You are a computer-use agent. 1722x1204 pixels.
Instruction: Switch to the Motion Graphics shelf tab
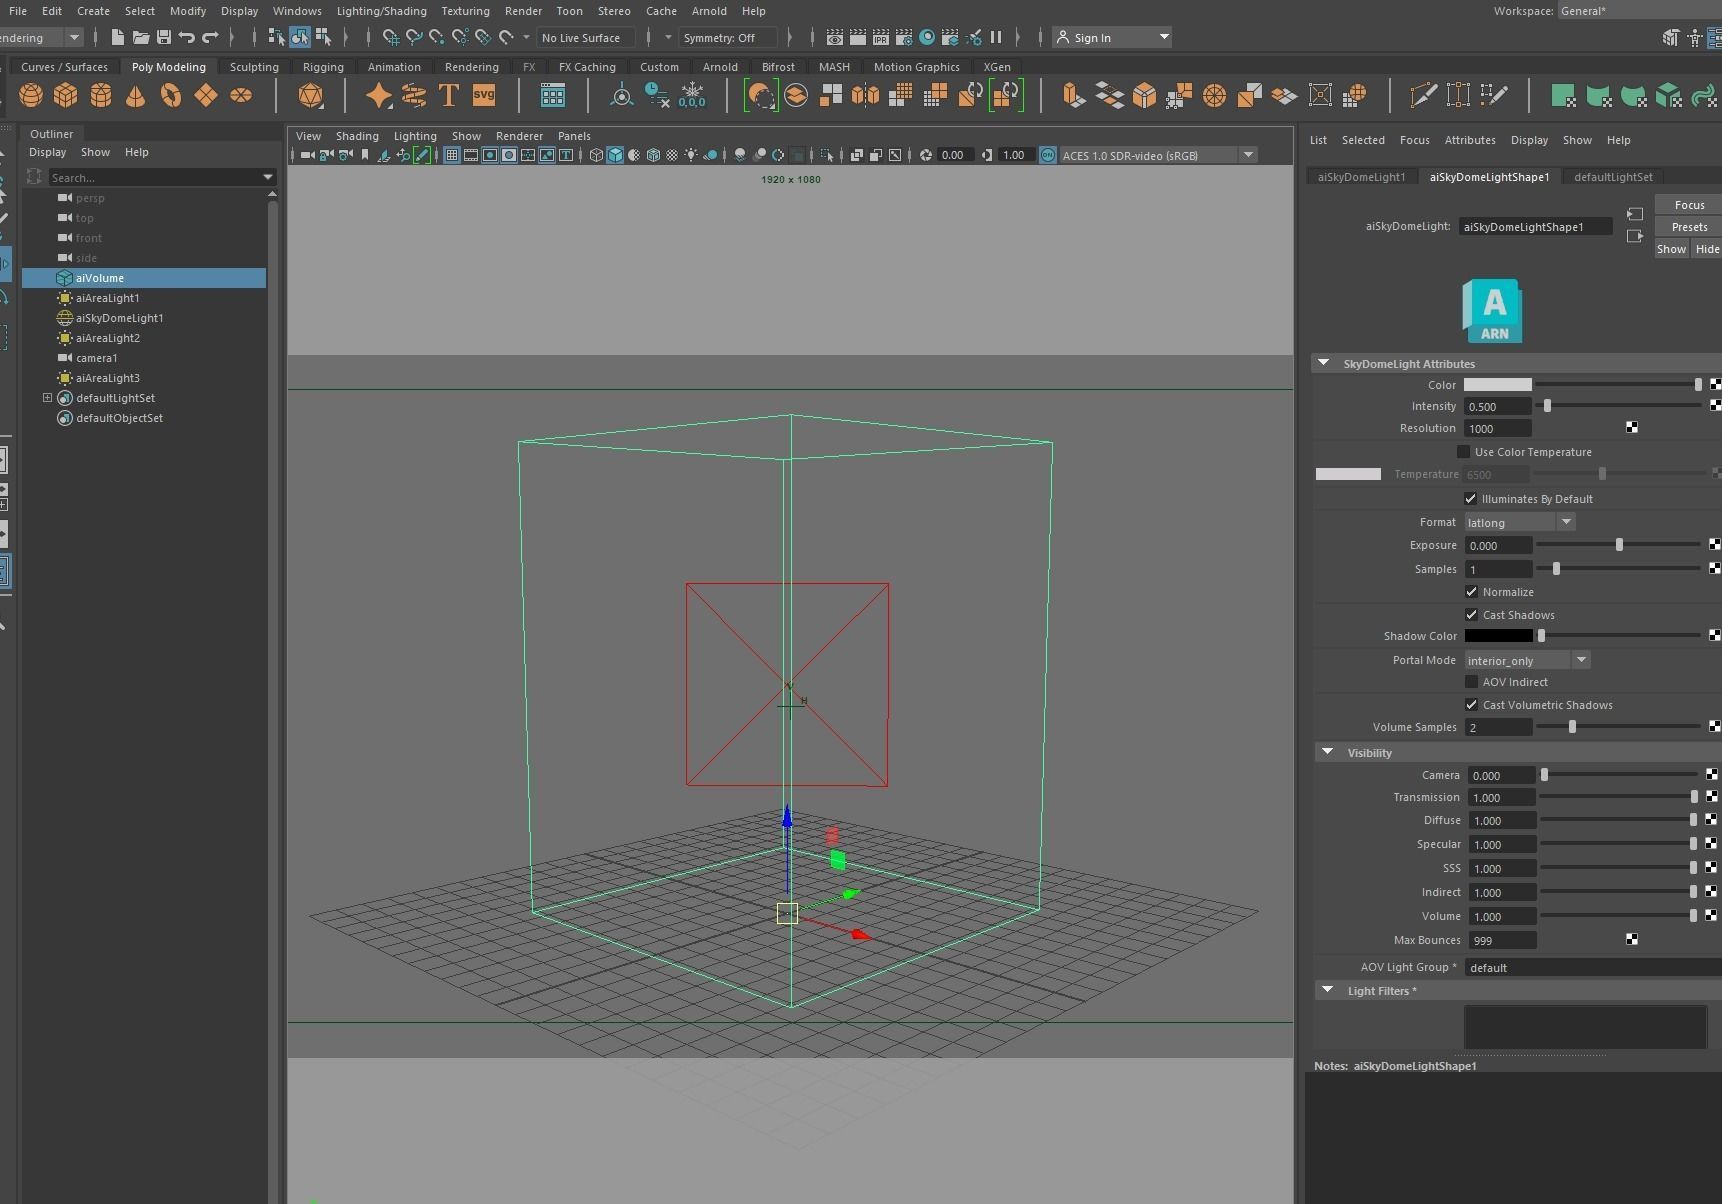coord(917,67)
